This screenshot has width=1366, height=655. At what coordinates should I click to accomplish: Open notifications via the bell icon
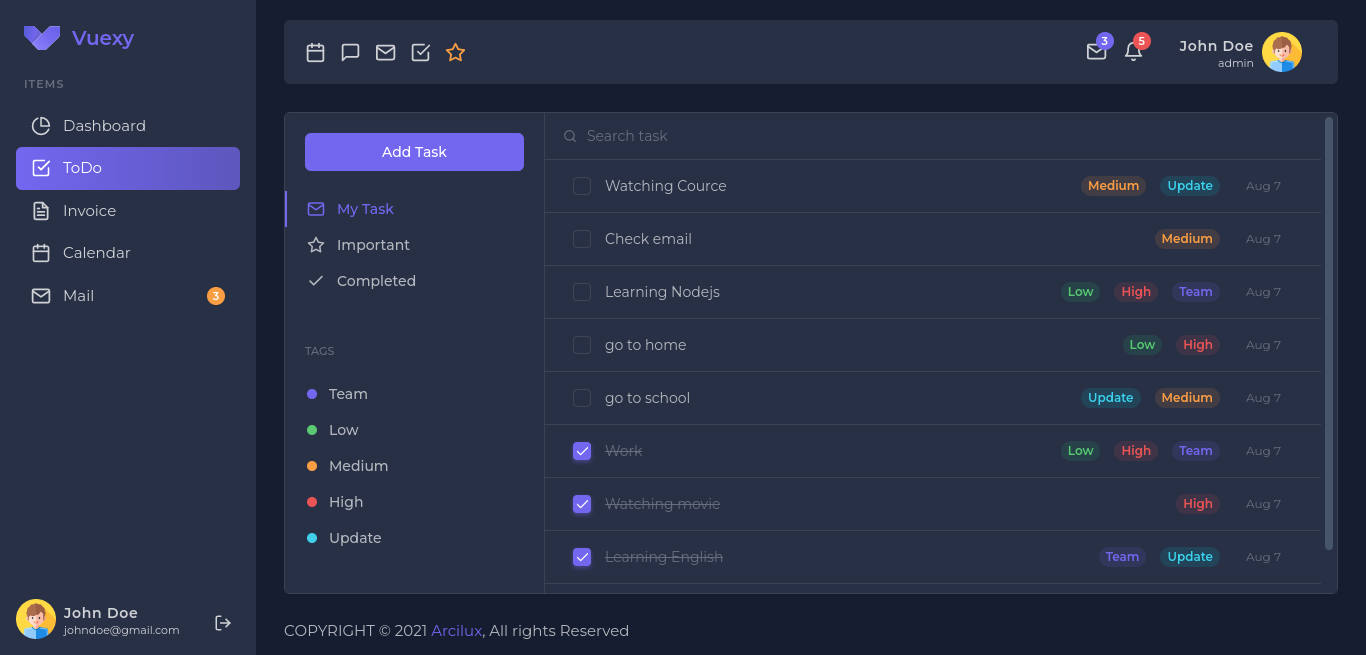point(1133,51)
